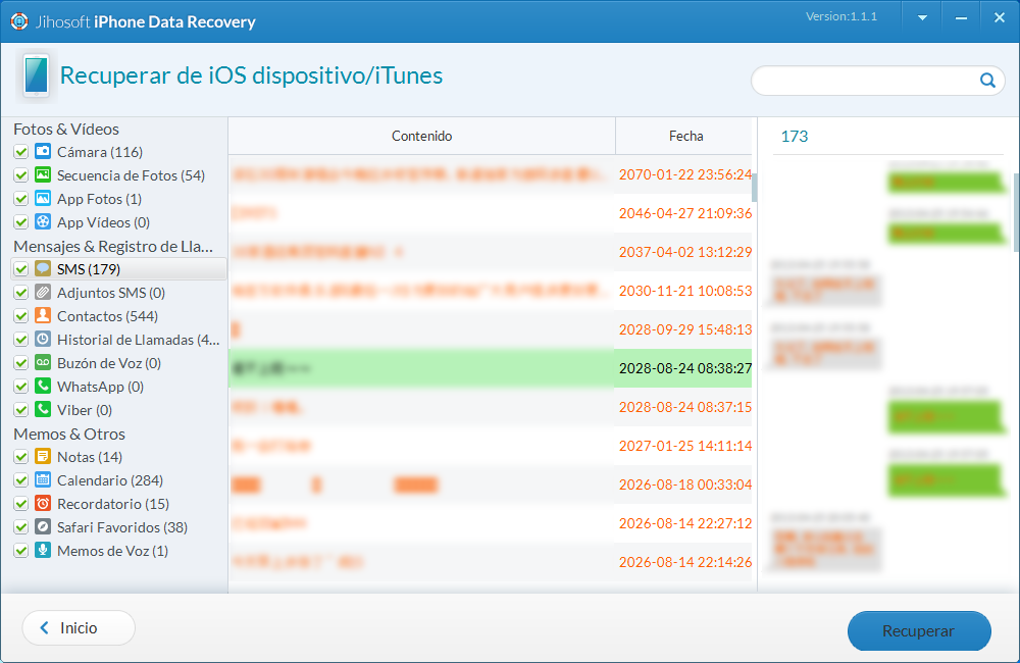Screen dimensions: 1020x663
Task: Click the Secuencia de Fotos icon
Action: point(43,174)
